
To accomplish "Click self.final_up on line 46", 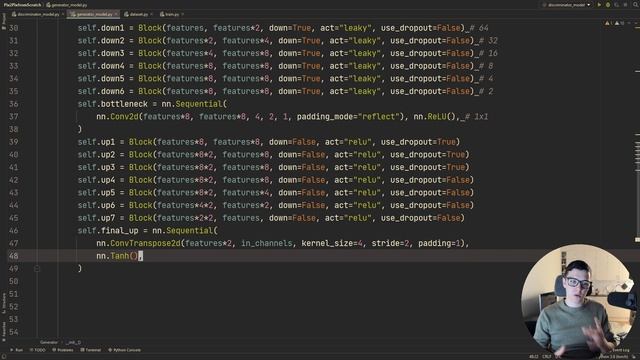I will 108,231.
